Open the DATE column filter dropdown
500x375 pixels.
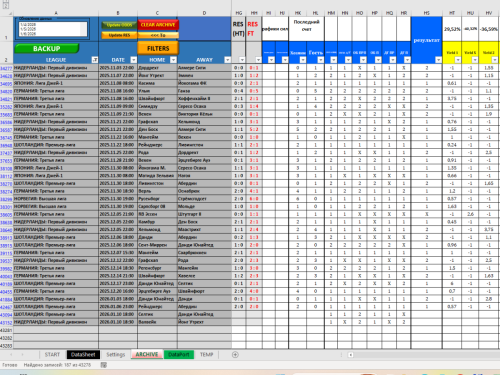pos(134,60)
